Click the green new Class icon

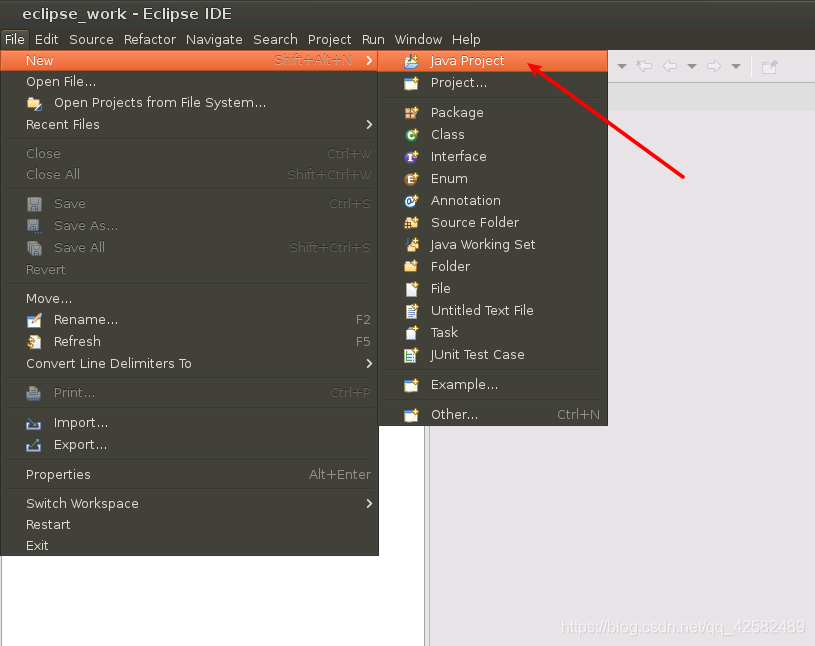pos(411,135)
